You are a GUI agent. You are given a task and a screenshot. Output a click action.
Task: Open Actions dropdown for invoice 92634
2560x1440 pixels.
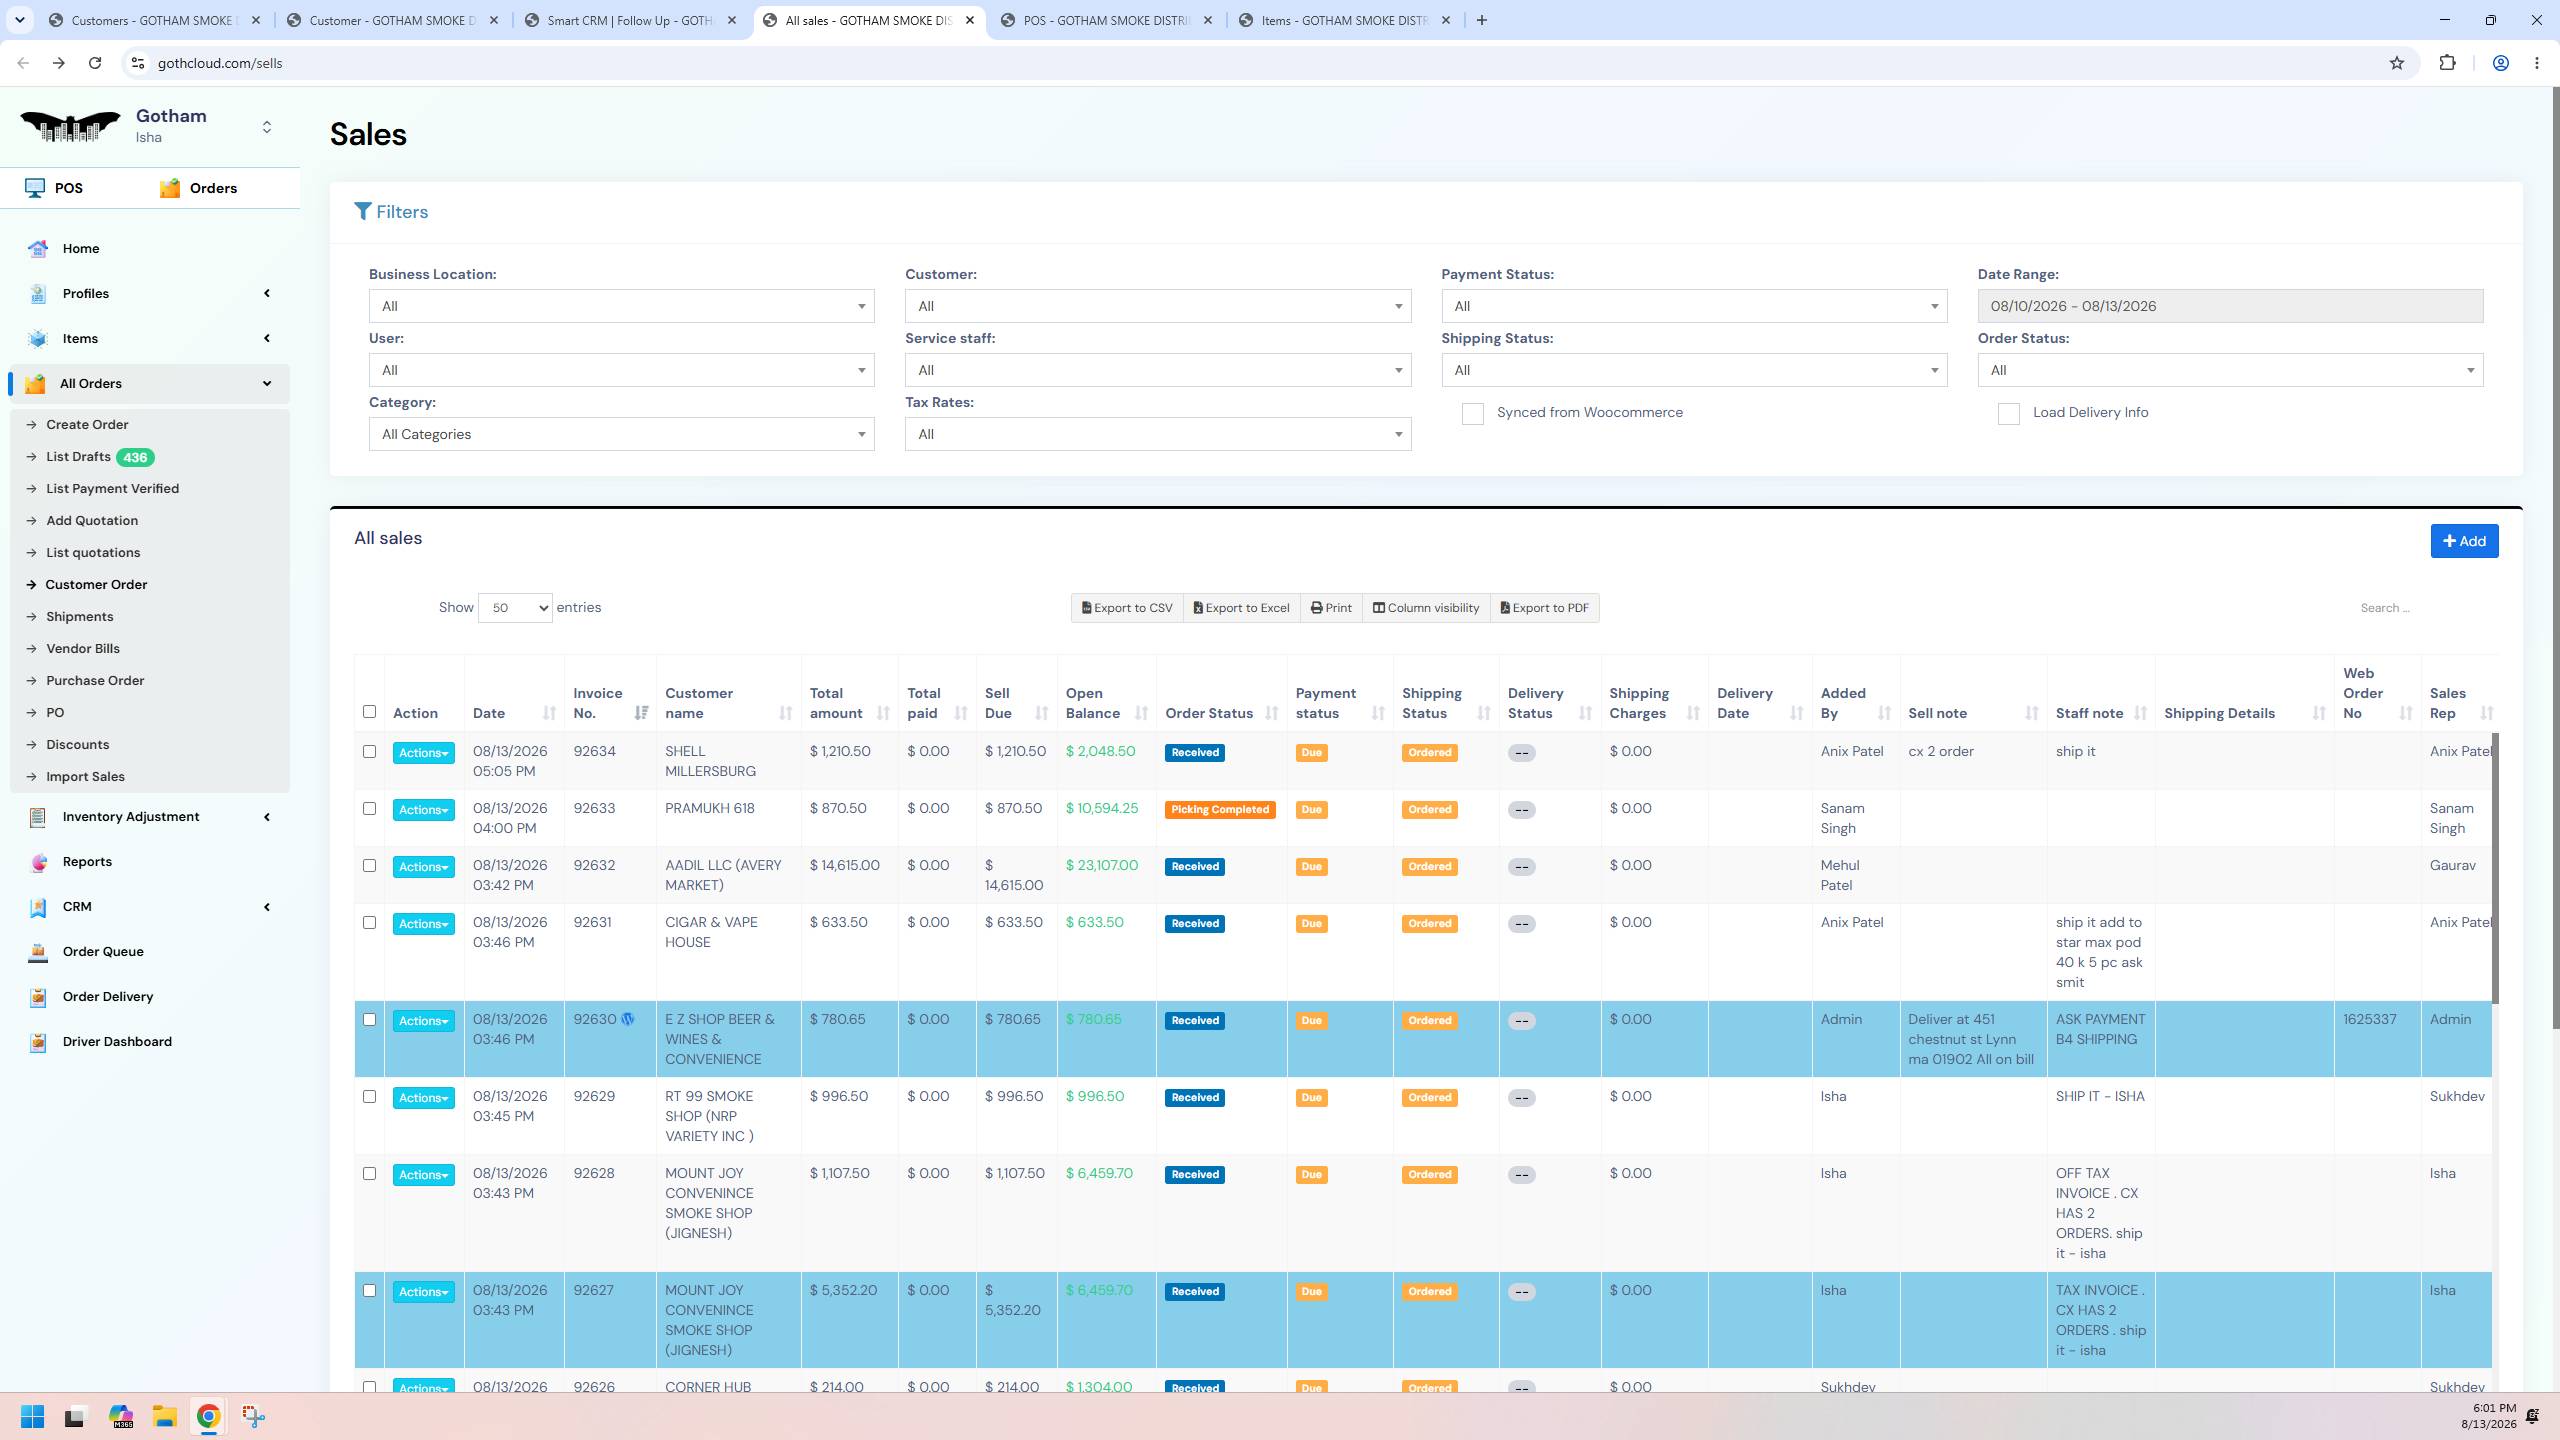click(423, 753)
